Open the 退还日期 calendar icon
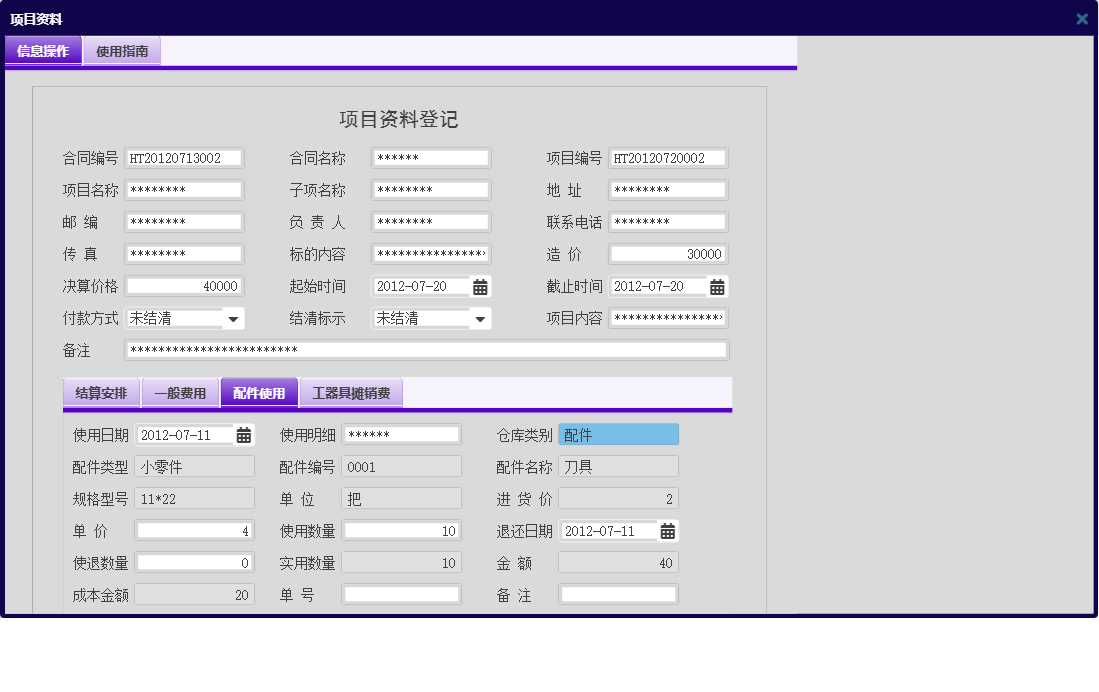Image resolution: width=1099 pixels, height=692 pixels. click(666, 531)
